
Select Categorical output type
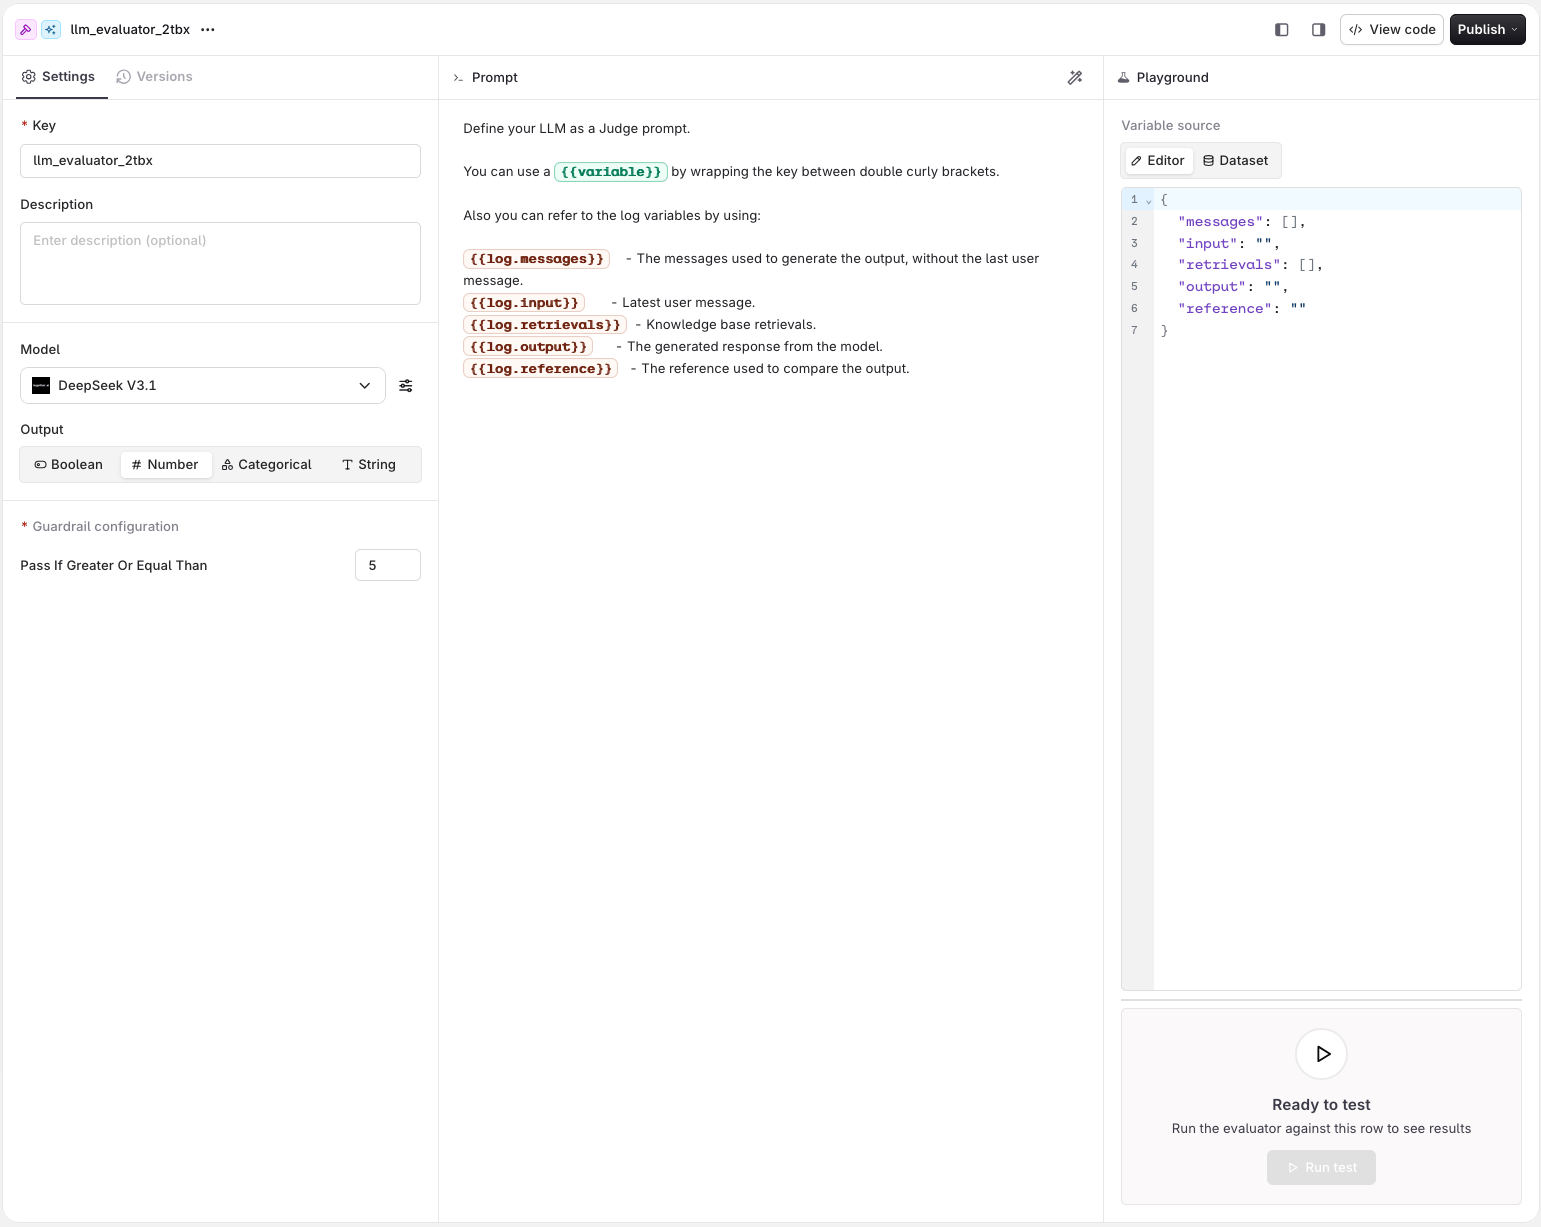[x=267, y=465]
